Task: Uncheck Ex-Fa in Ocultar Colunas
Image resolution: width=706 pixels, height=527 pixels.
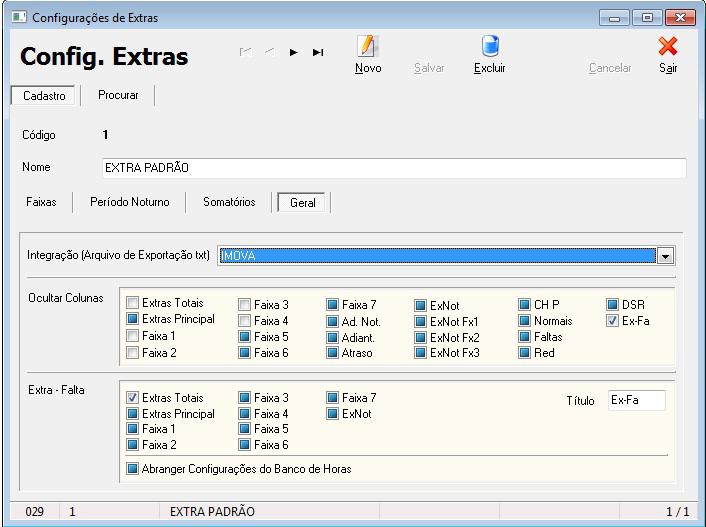Action: pyautogui.click(x=613, y=321)
